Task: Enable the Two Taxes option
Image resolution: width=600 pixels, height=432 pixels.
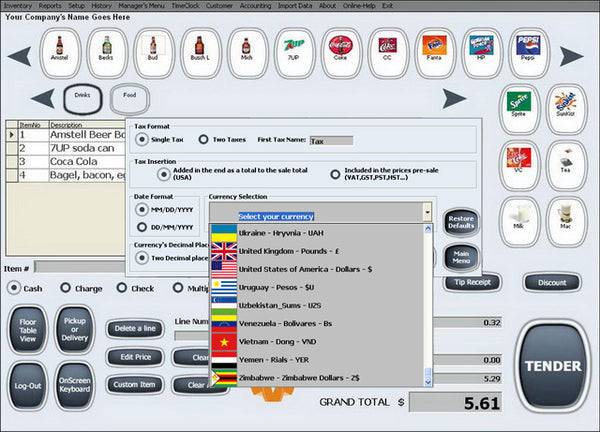Action: (x=204, y=140)
